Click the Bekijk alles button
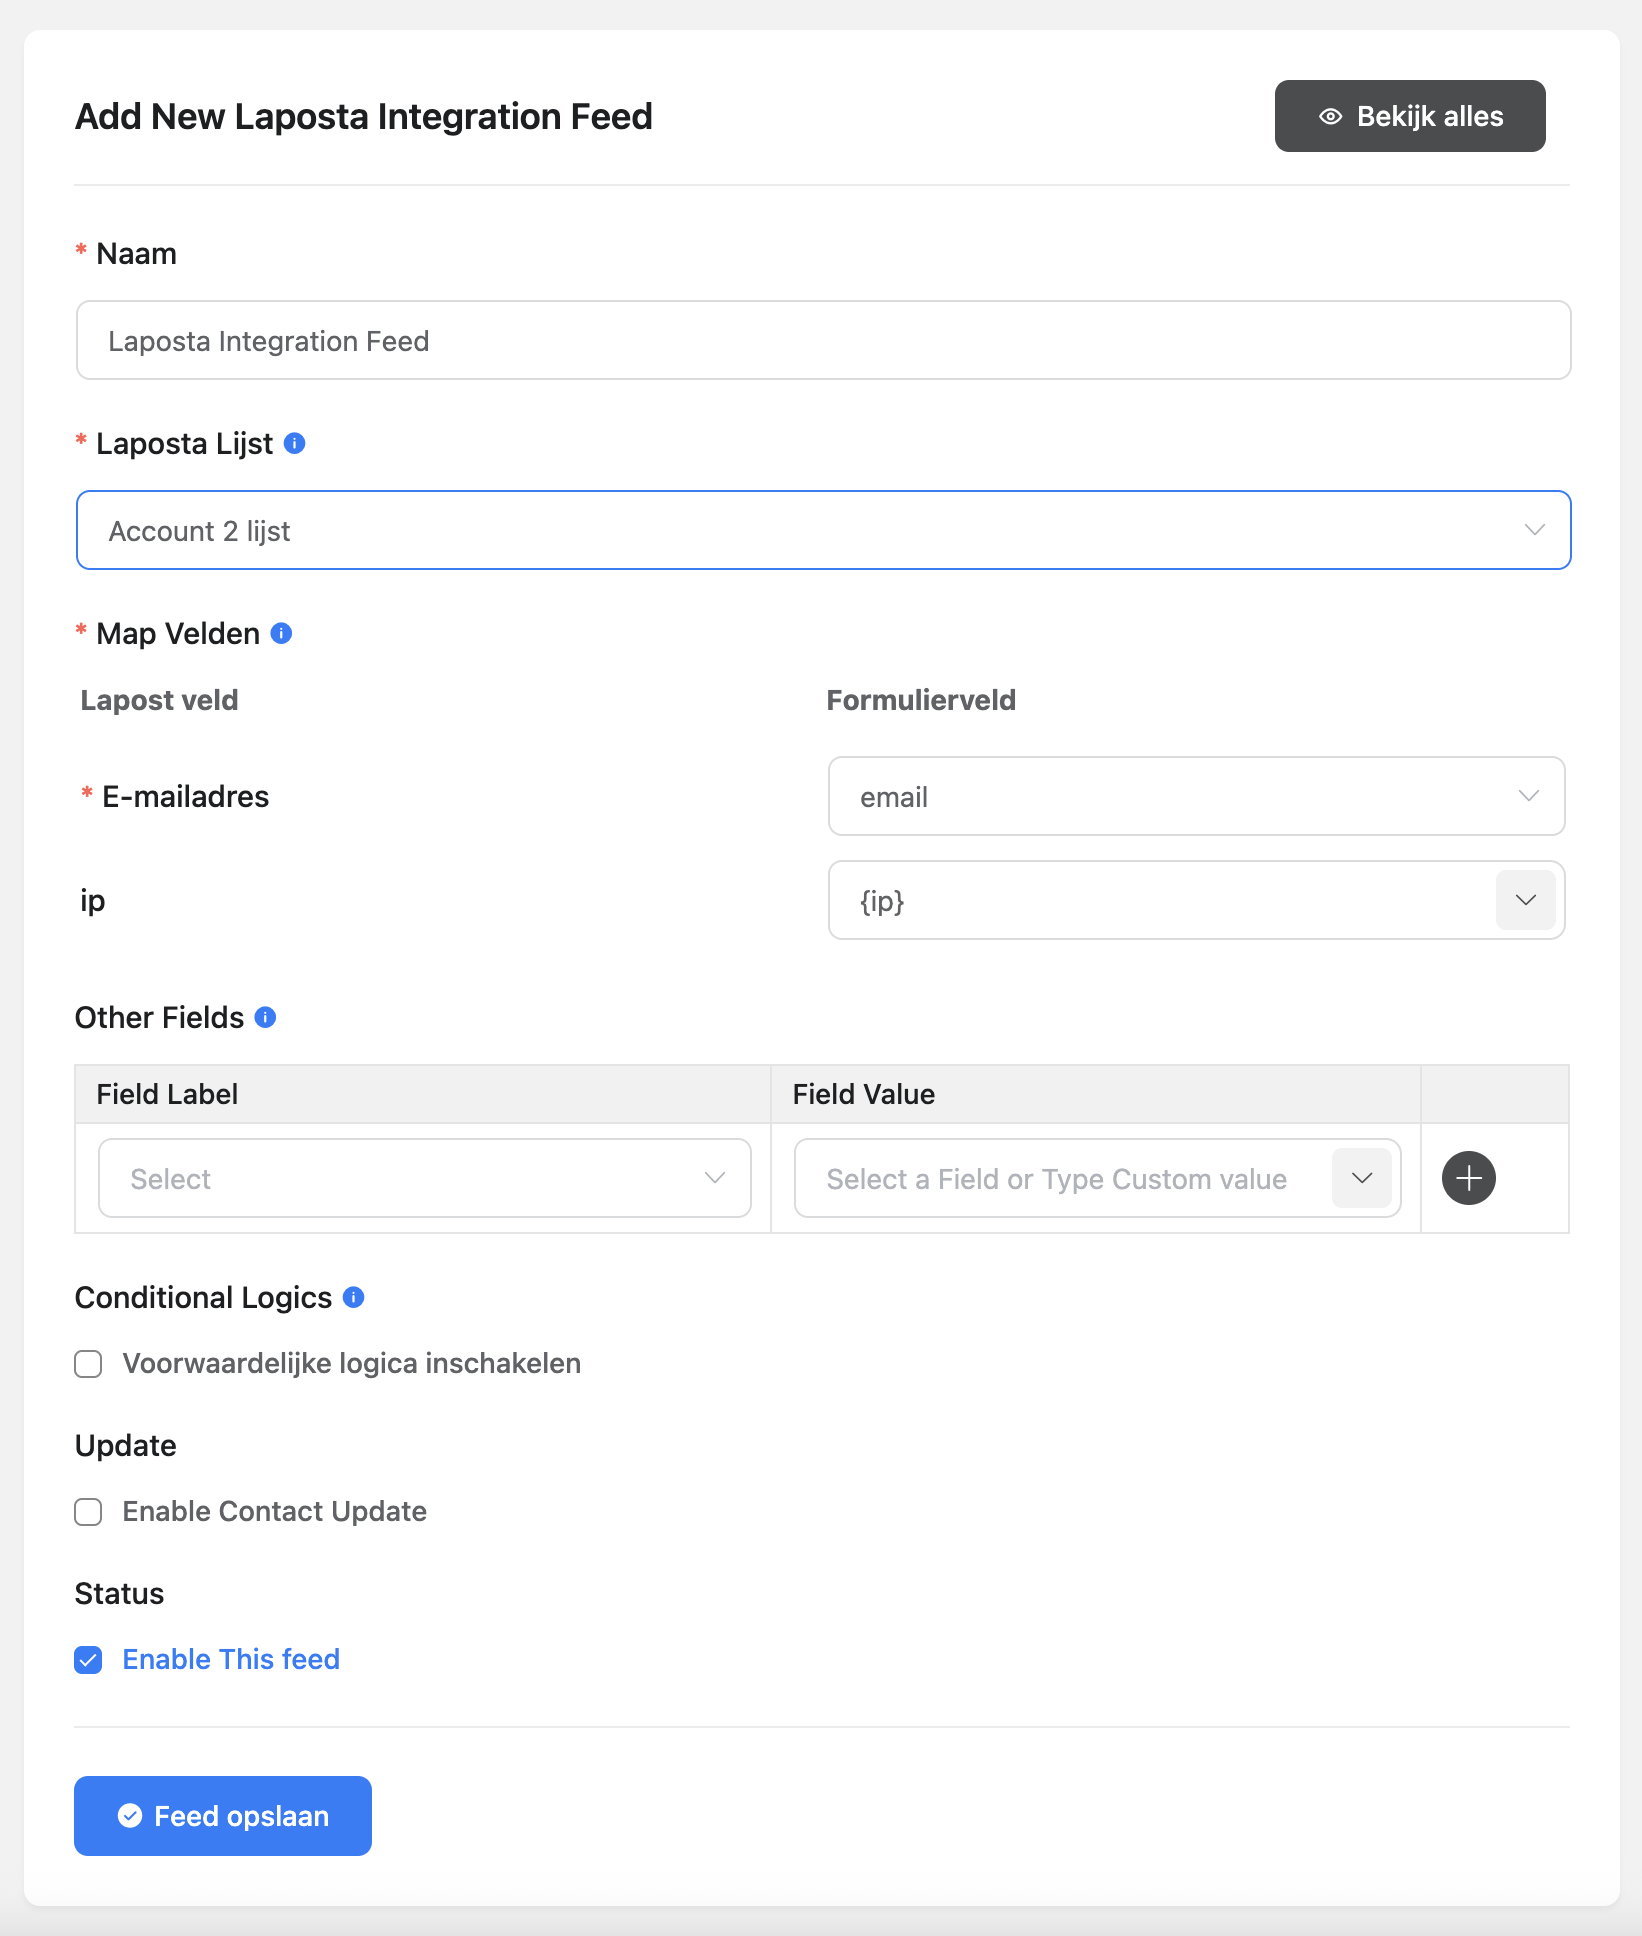 point(1410,116)
